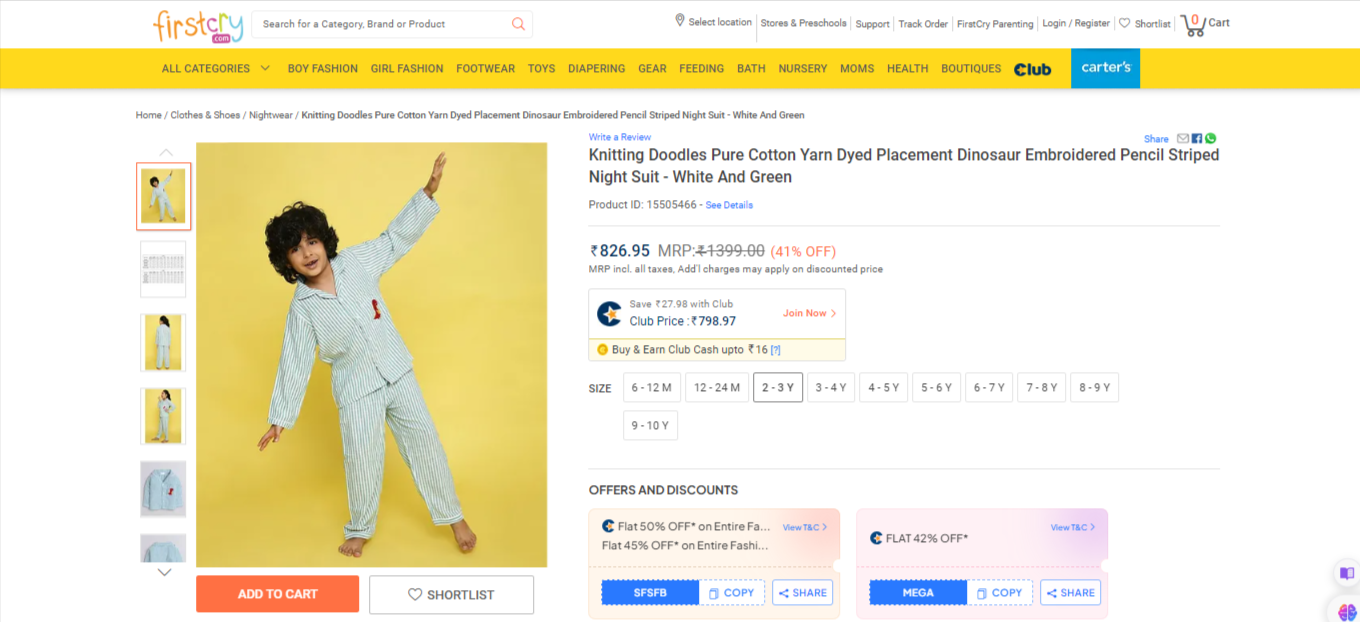The width and height of the screenshot is (1360, 622).
Task: Click the Club Cash help question mark
Action: pyautogui.click(x=775, y=350)
